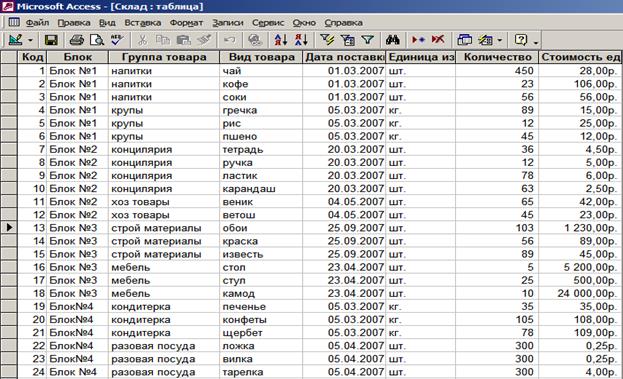Select the Код column header
This screenshot has height=379, width=623.
(x=32, y=57)
